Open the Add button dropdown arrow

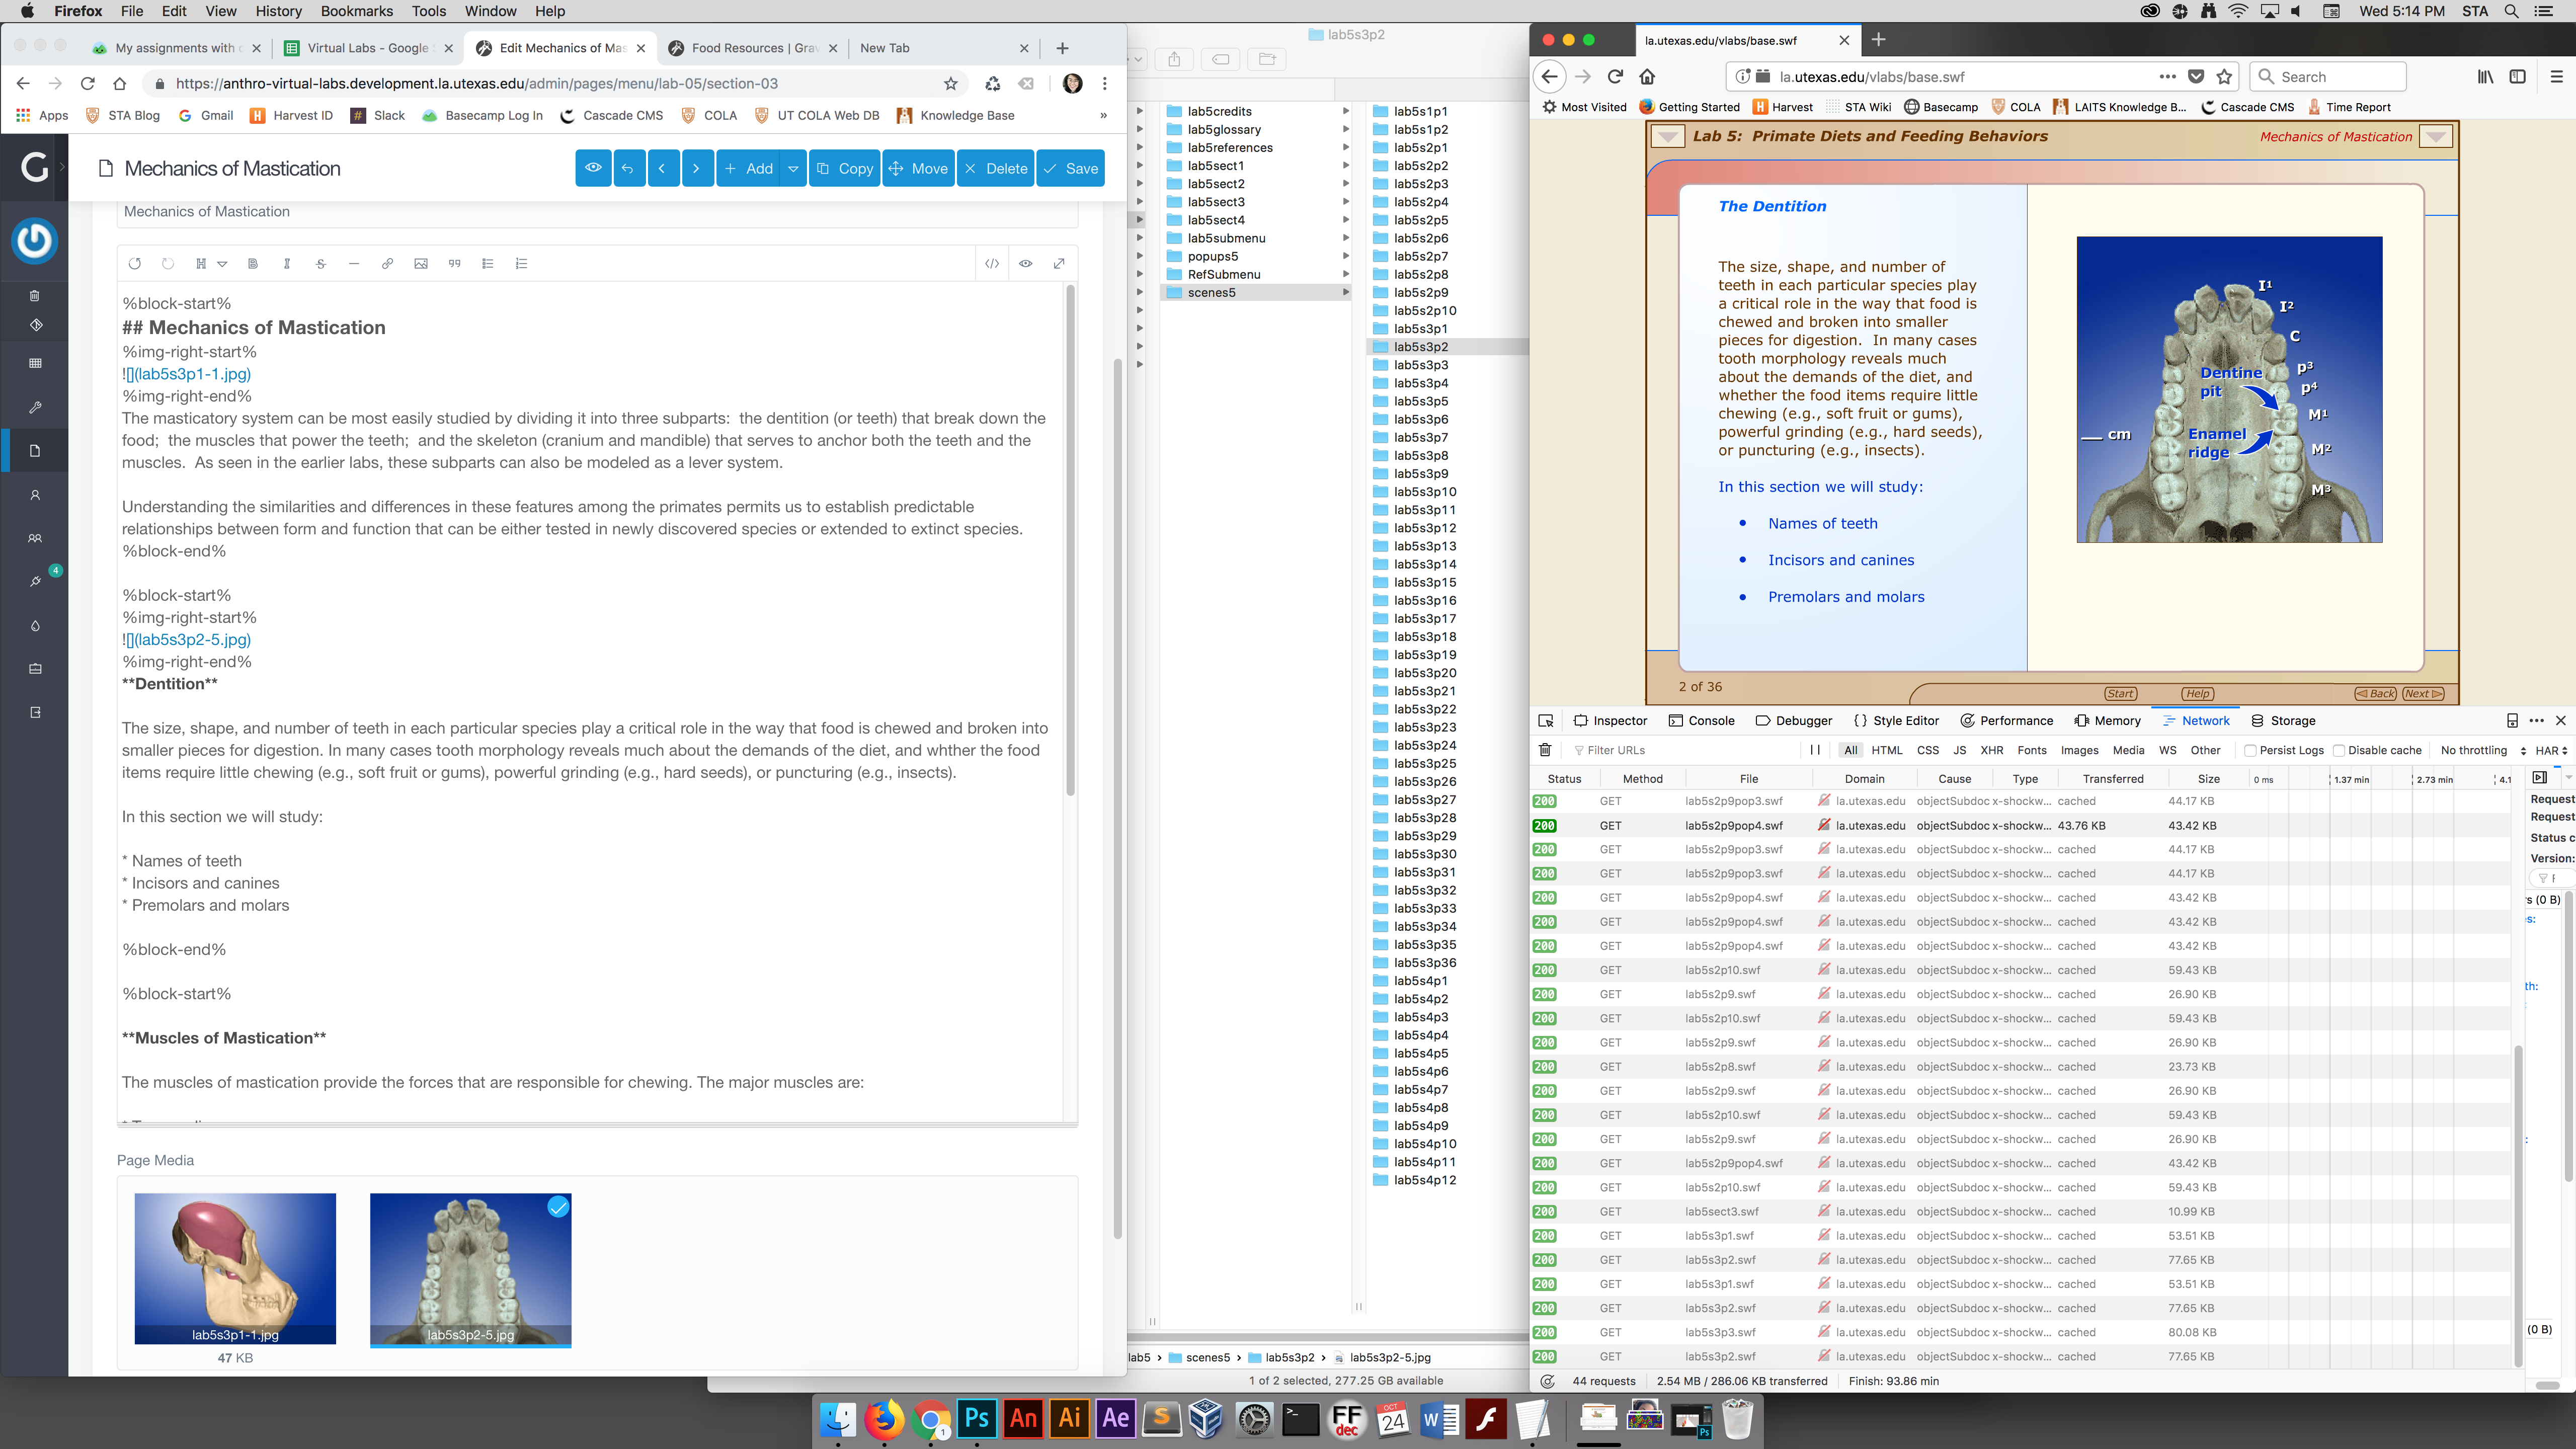click(x=793, y=168)
